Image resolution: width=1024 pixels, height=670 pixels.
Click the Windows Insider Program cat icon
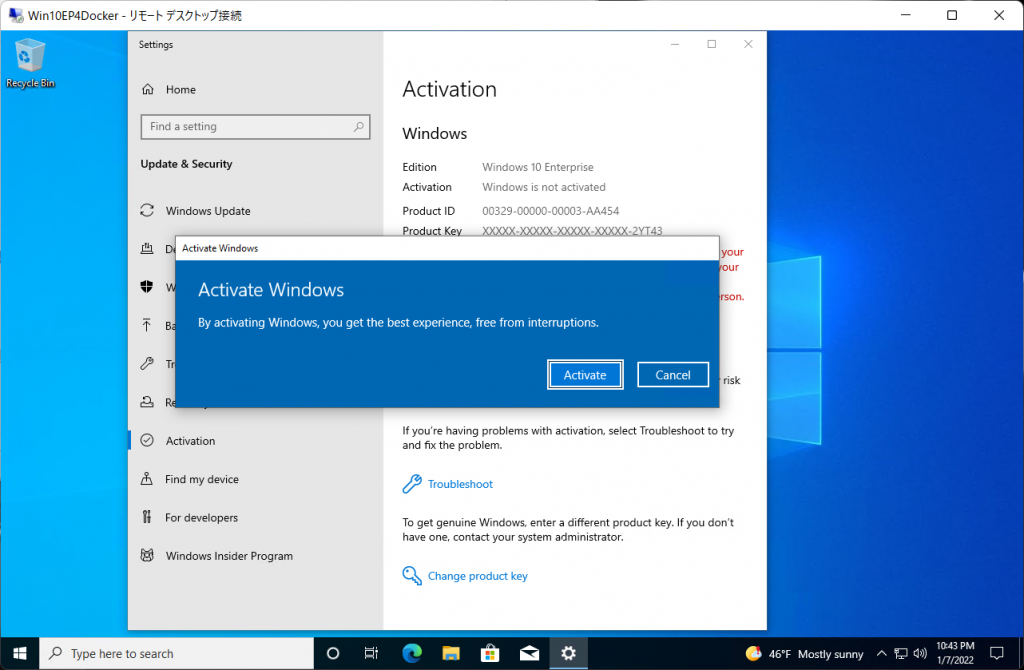[147, 555]
